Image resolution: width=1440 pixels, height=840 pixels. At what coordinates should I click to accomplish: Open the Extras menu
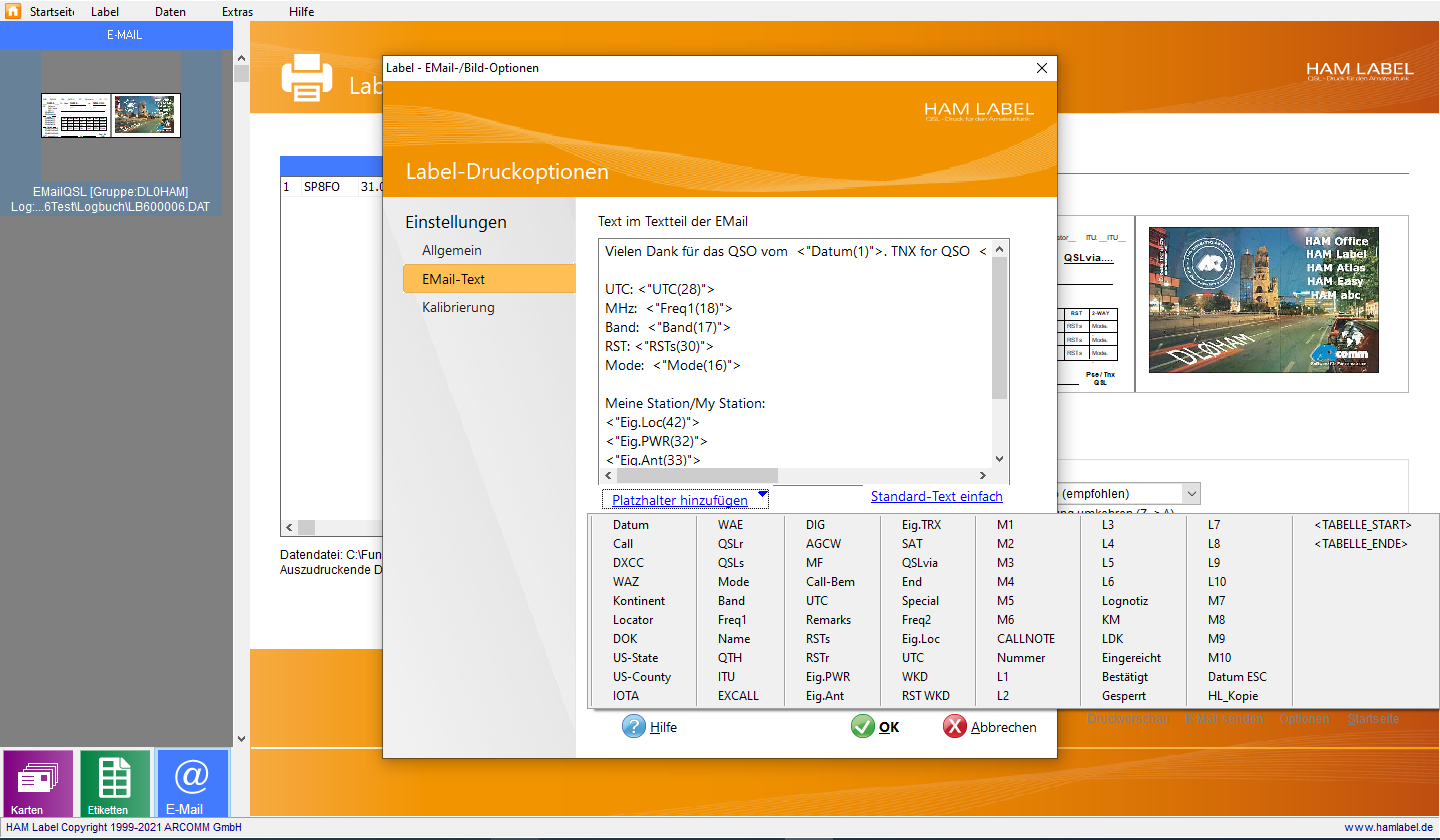tap(237, 12)
